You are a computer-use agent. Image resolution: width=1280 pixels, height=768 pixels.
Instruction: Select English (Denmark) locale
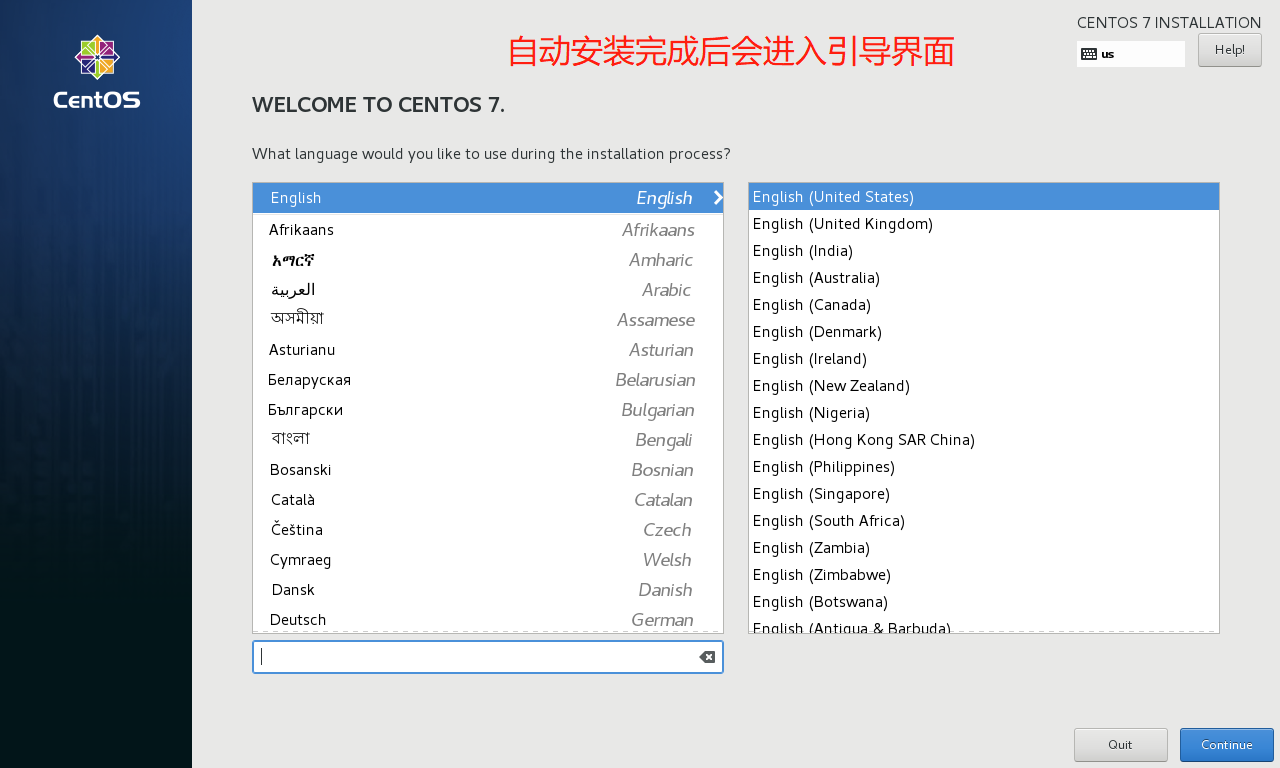click(x=984, y=332)
